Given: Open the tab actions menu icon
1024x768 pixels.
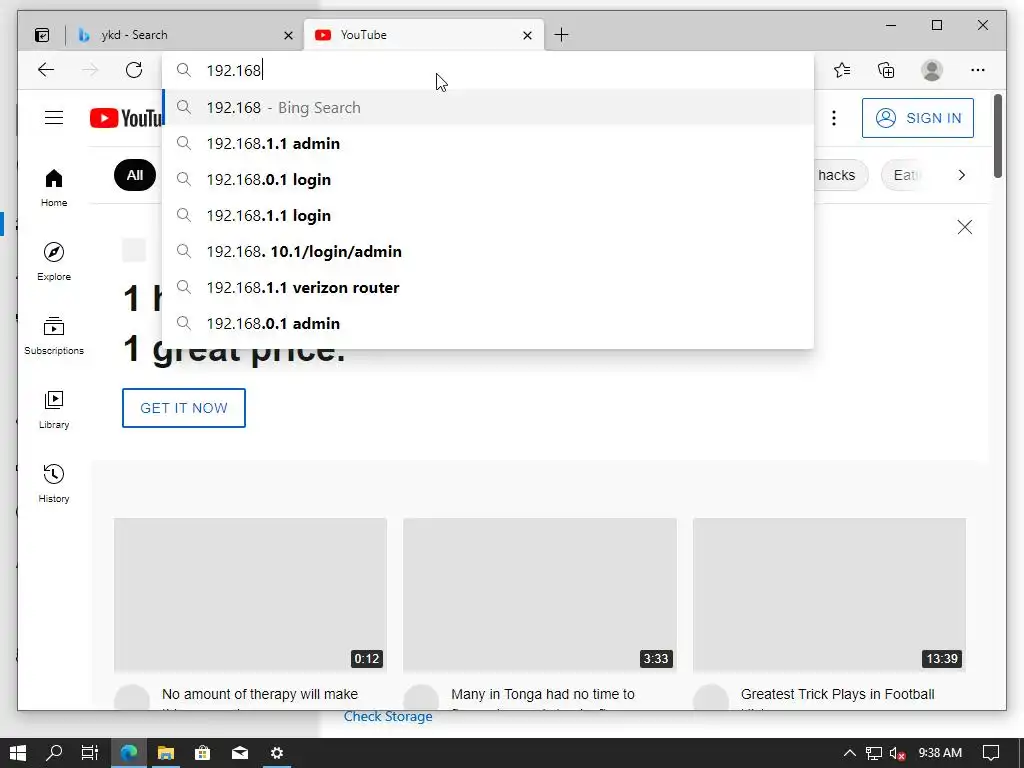Looking at the screenshot, I should coord(42,35).
